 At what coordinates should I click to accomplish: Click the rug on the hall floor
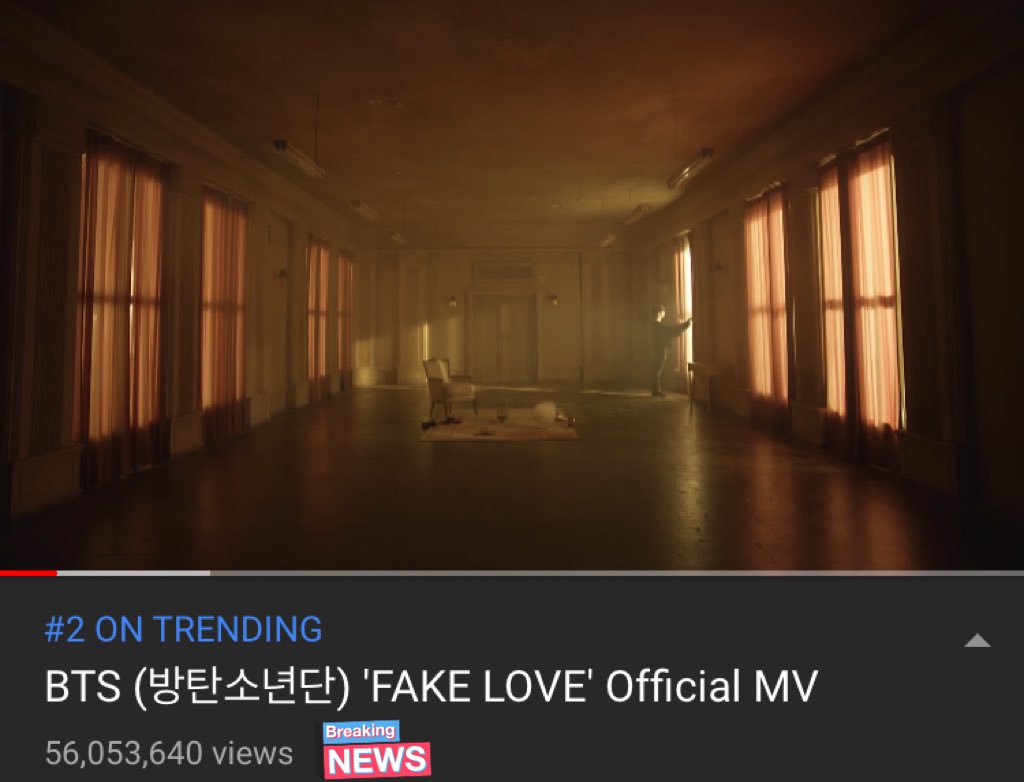[x=500, y=426]
